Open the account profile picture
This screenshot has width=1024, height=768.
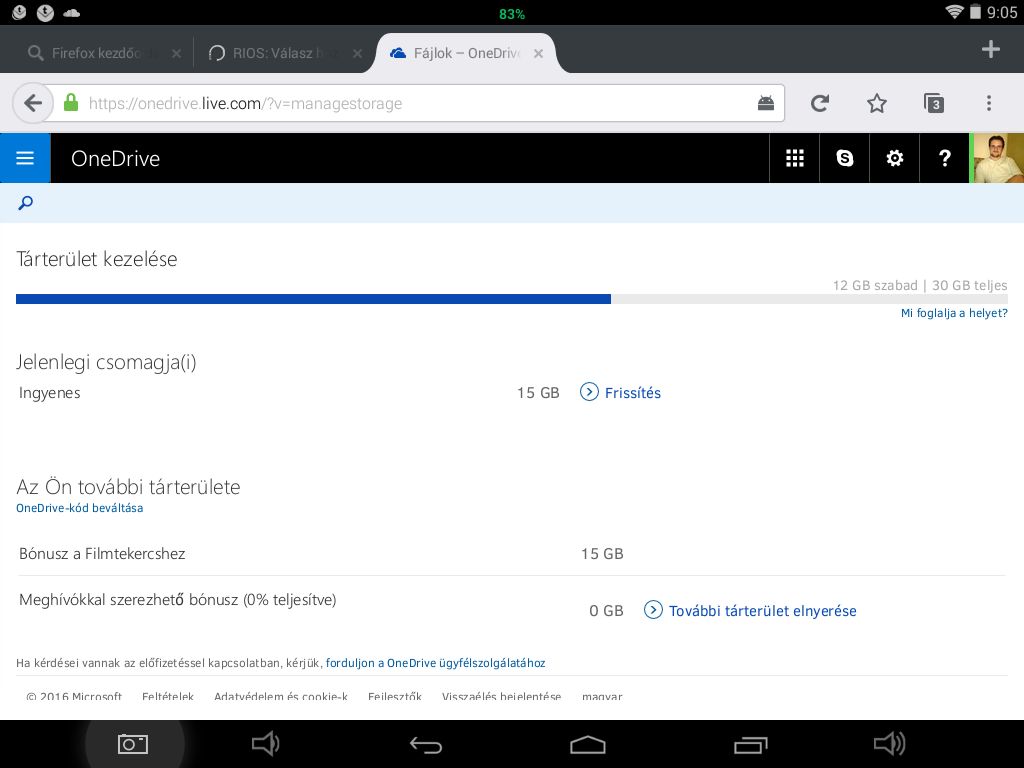[997, 158]
